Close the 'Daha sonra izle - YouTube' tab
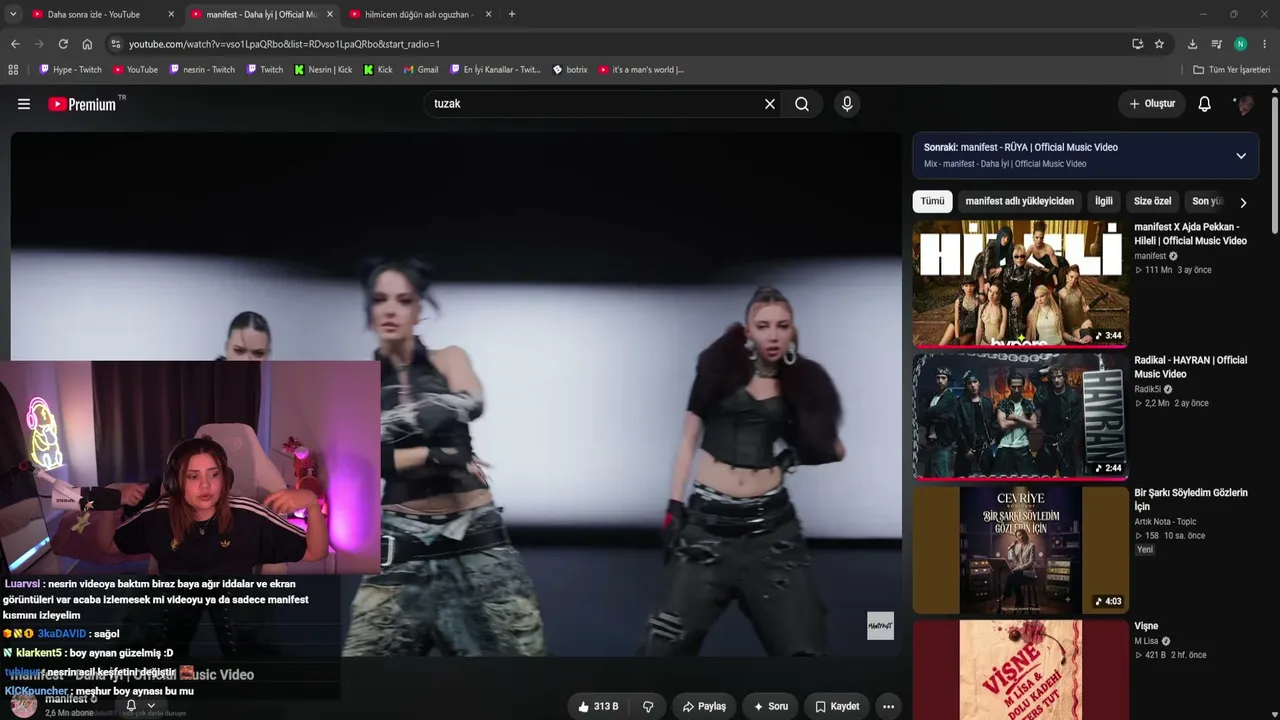1280x720 pixels. point(171,14)
